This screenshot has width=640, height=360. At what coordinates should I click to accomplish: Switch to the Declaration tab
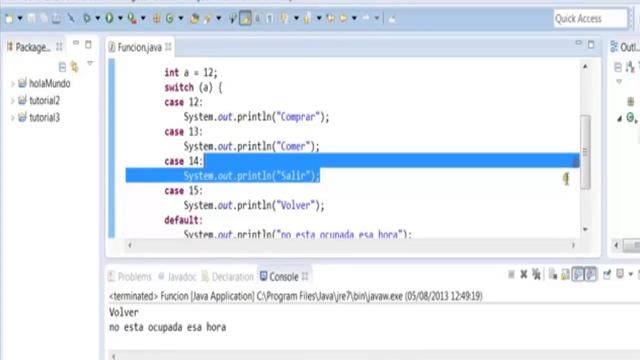tap(227, 277)
